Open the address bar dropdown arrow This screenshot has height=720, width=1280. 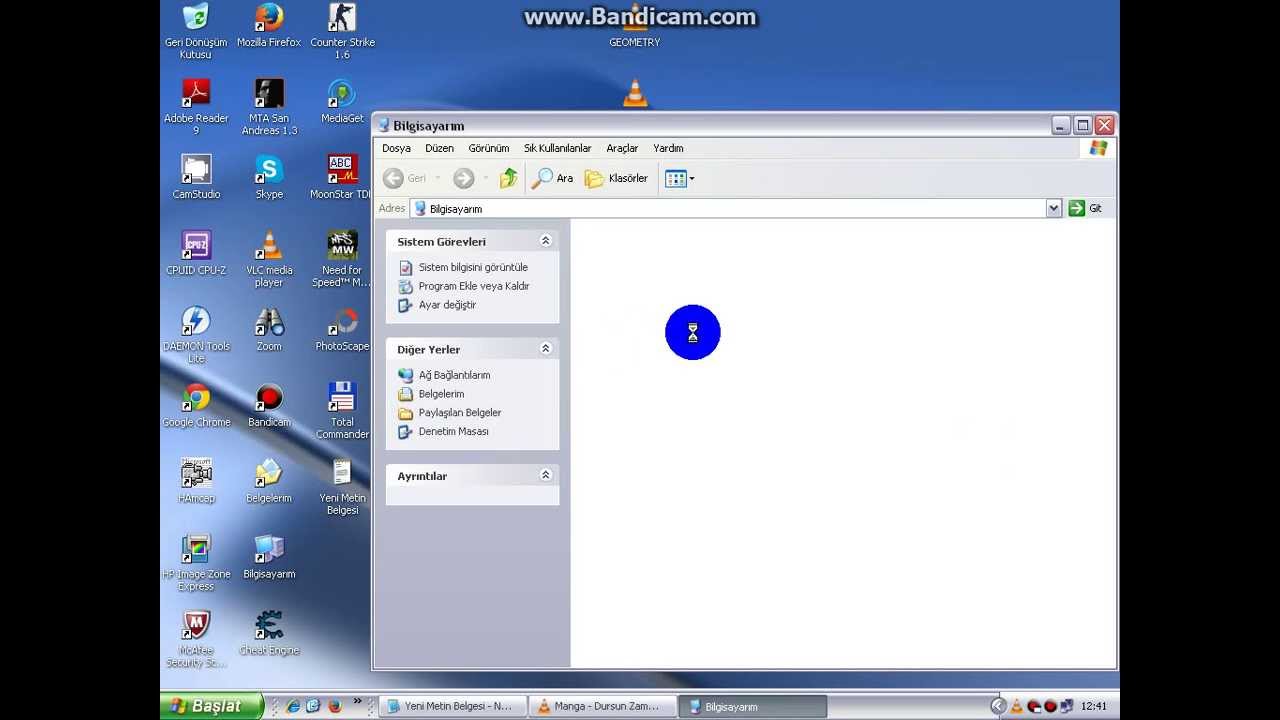(1053, 208)
